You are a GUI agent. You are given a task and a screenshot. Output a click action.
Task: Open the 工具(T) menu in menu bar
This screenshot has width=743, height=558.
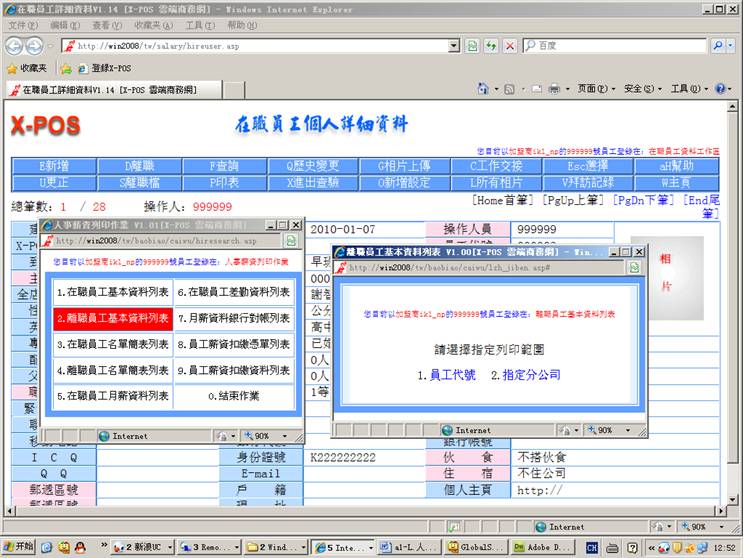coord(200,25)
